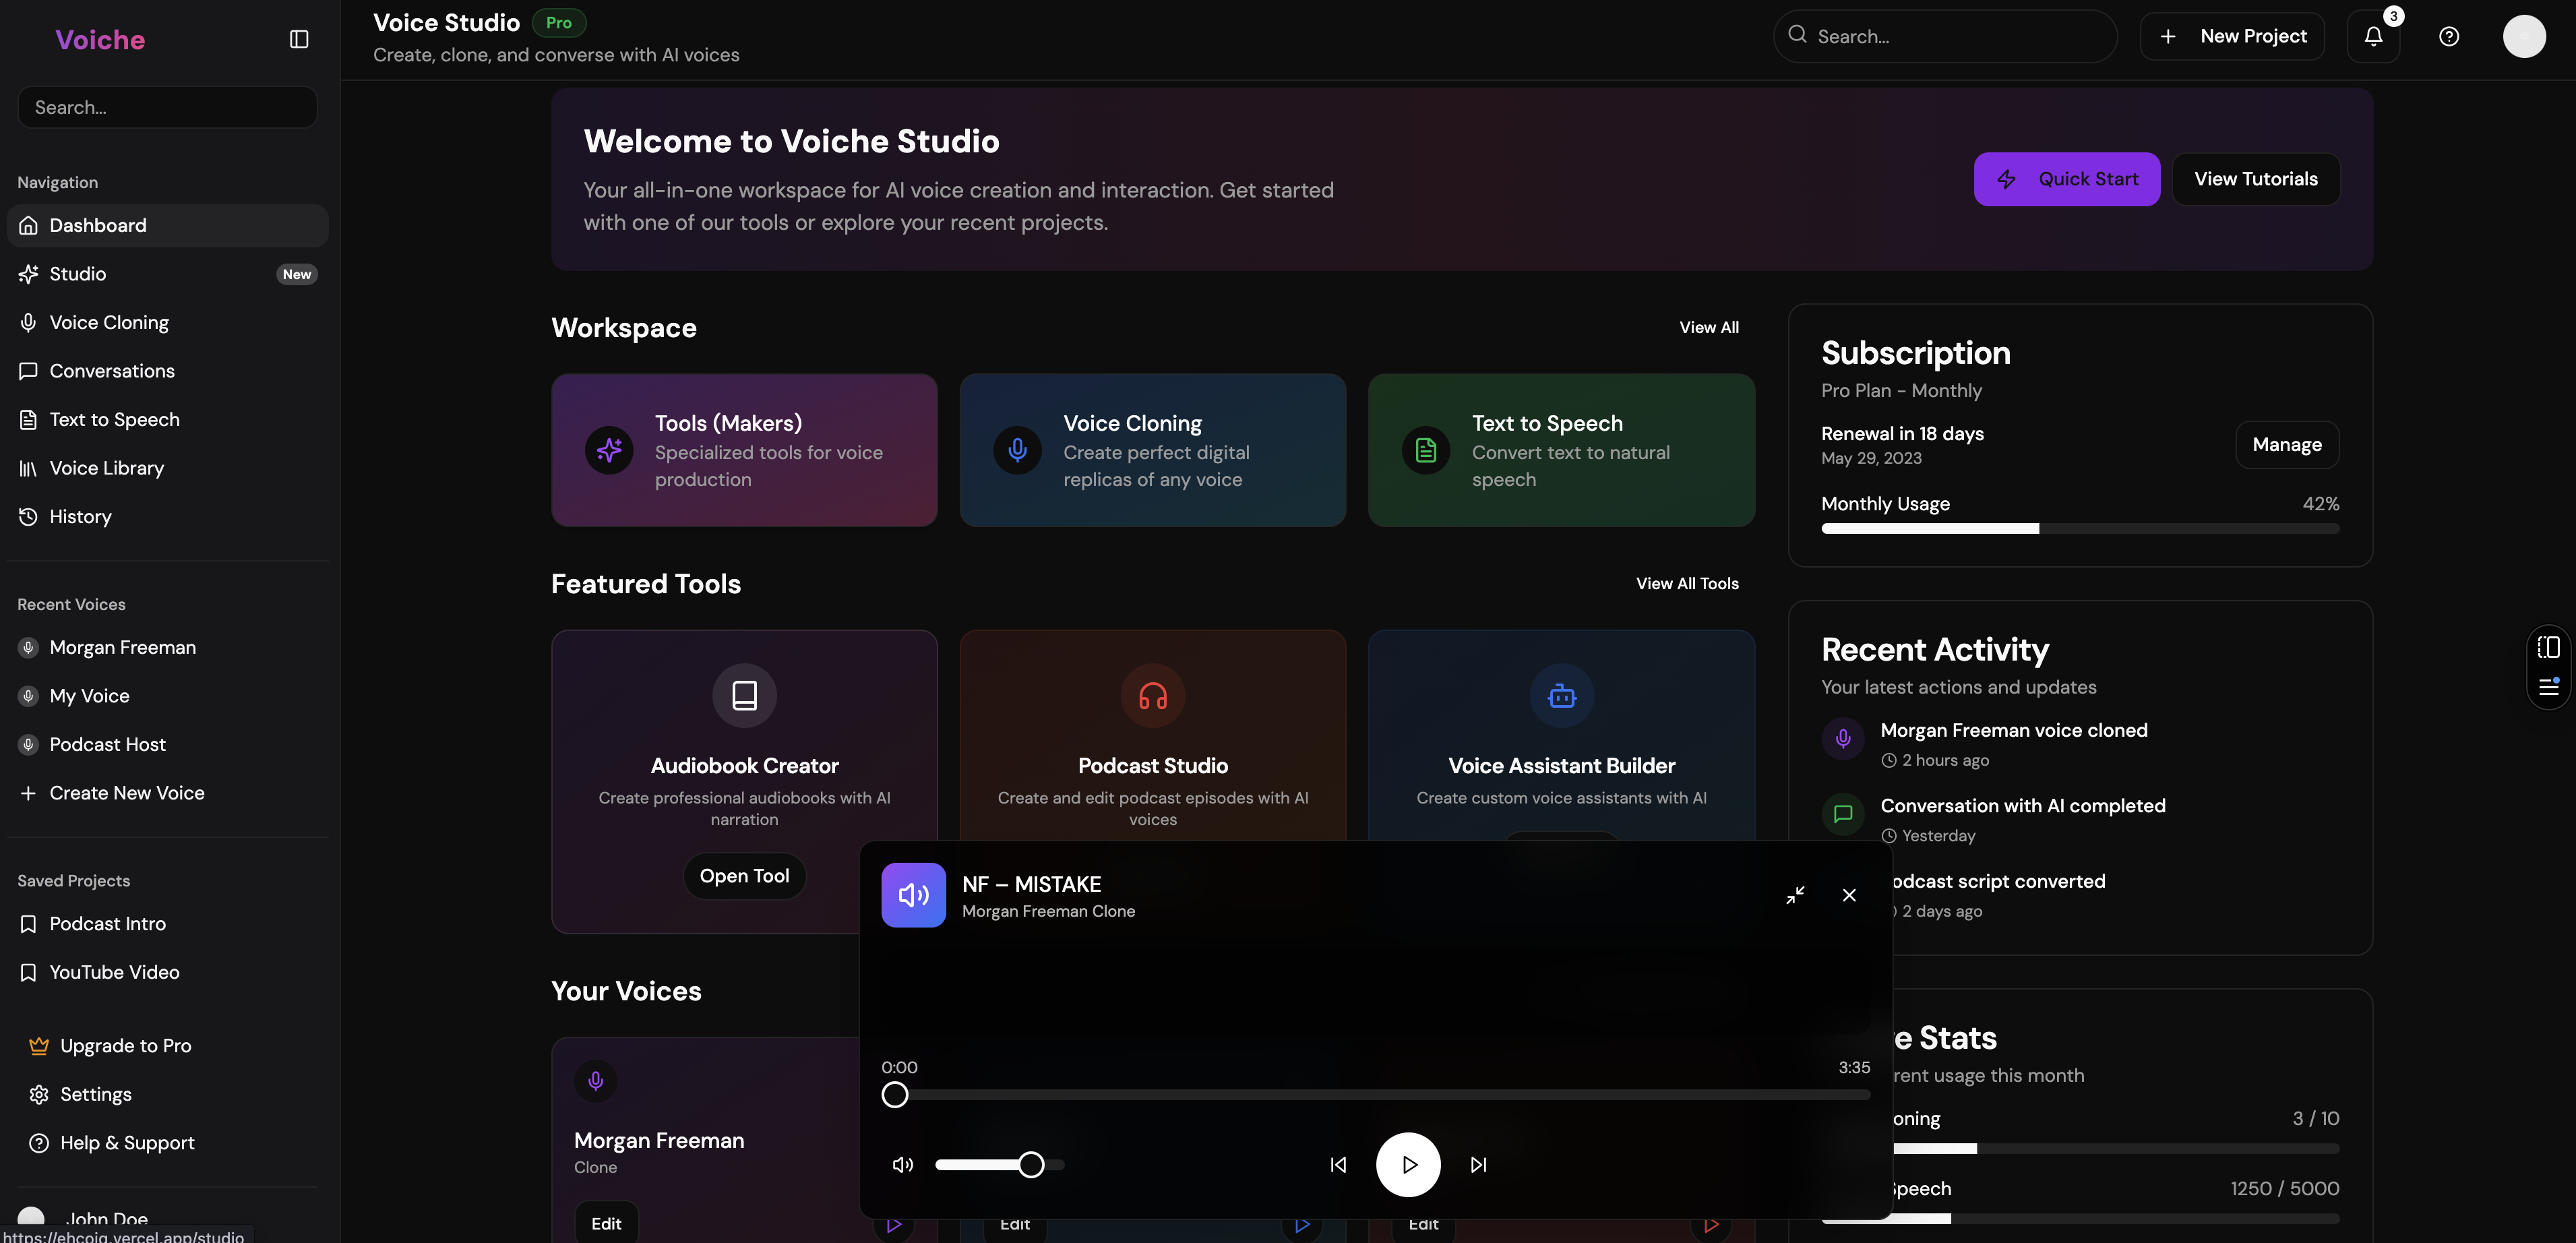Skip to the next track in player
The height and width of the screenshot is (1243, 2576).
(1478, 1164)
